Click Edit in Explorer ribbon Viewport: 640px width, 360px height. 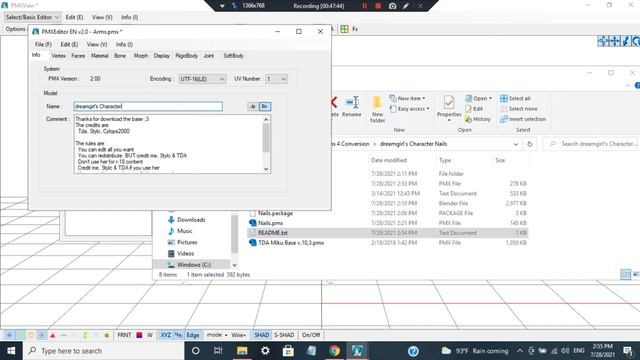(474, 109)
